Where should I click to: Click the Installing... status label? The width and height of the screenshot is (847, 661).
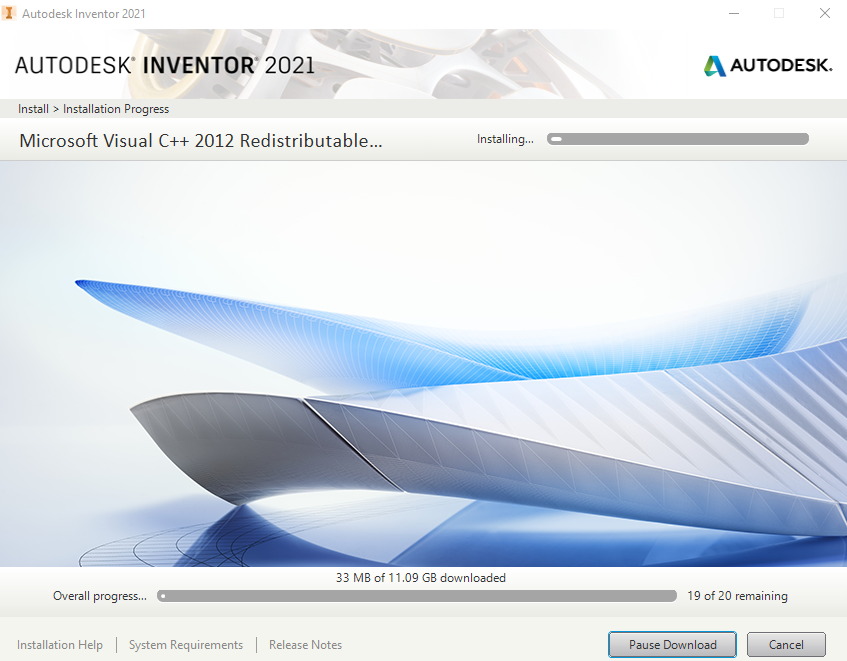click(505, 139)
